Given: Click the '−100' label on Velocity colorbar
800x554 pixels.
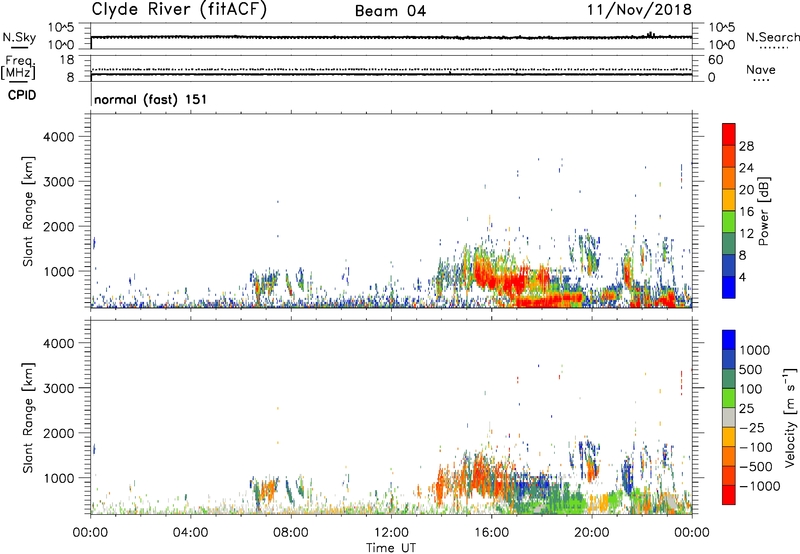Looking at the screenshot, I should [756, 447].
